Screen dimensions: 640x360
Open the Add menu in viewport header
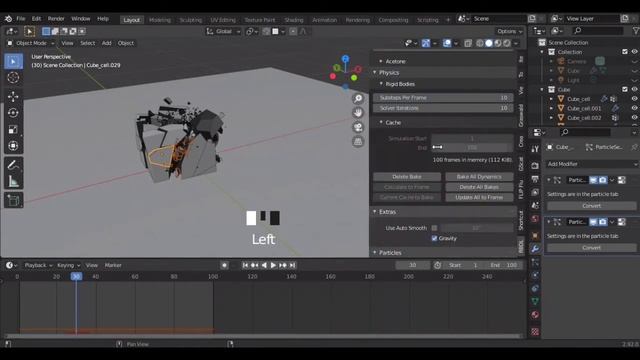click(107, 43)
